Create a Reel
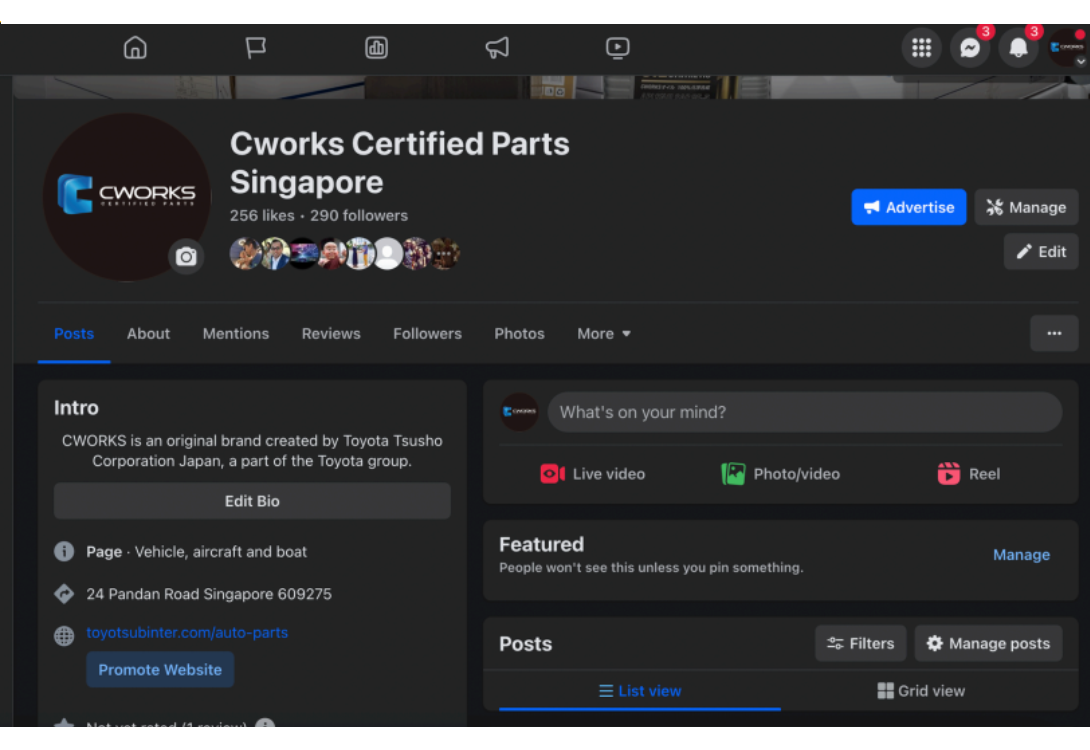The image size is (1090, 750). tap(968, 474)
